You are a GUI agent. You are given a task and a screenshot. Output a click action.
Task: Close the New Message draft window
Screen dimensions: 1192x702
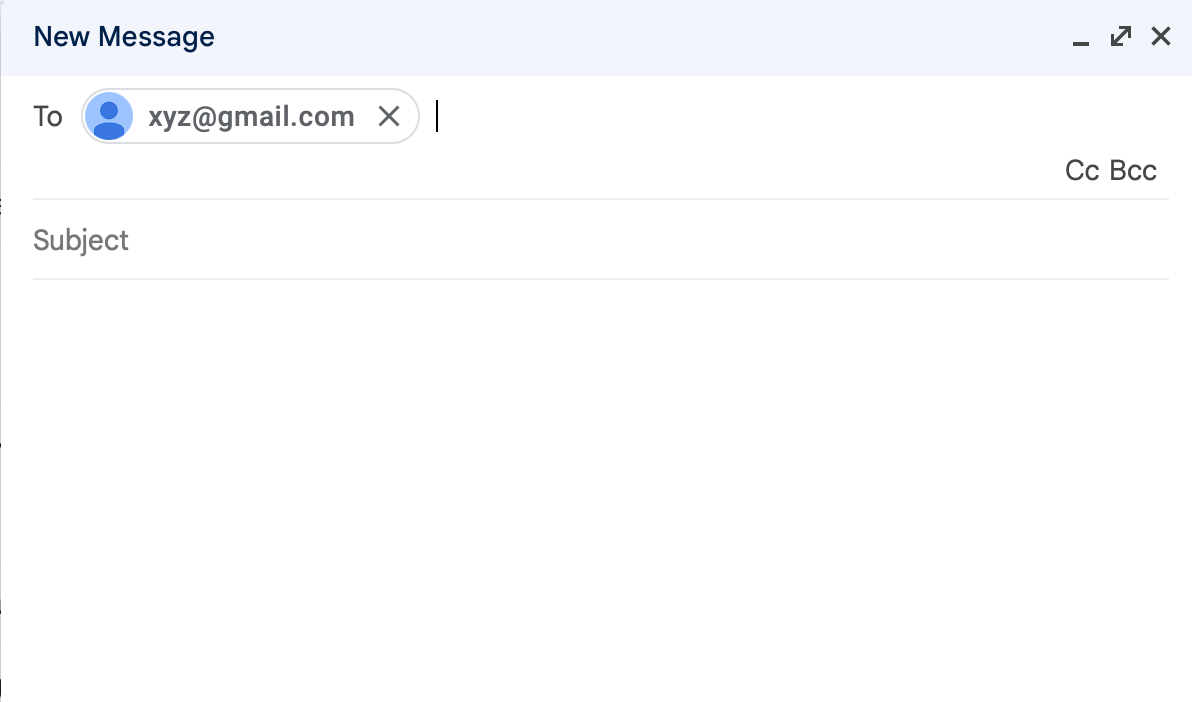(1160, 37)
